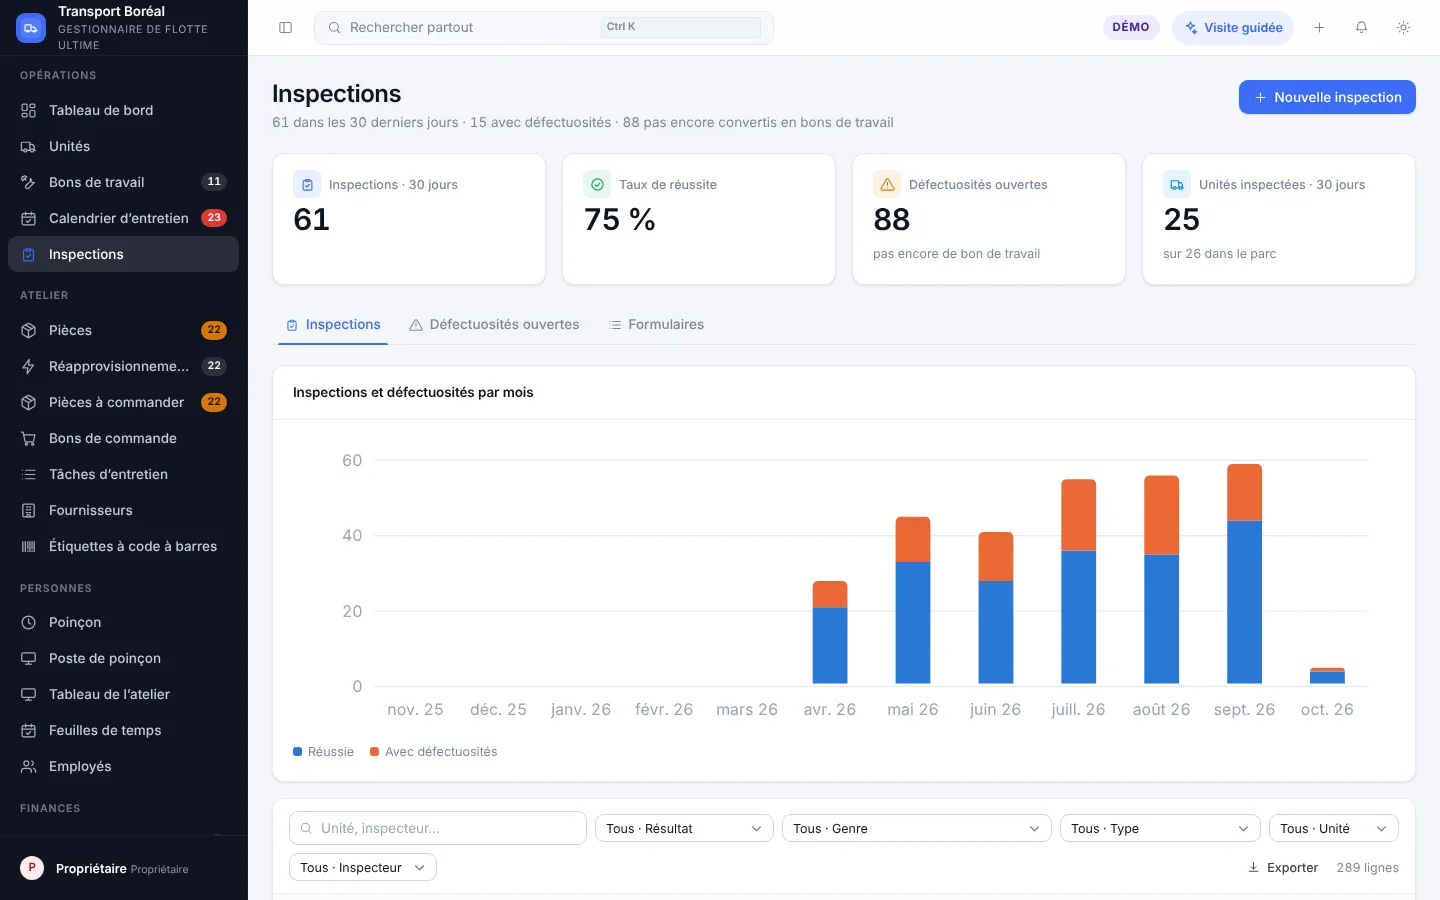Image resolution: width=1440 pixels, height=900 pixels.
Task: Open the Tous · Unité dropdown
Action: click(x=1334, y=828)
